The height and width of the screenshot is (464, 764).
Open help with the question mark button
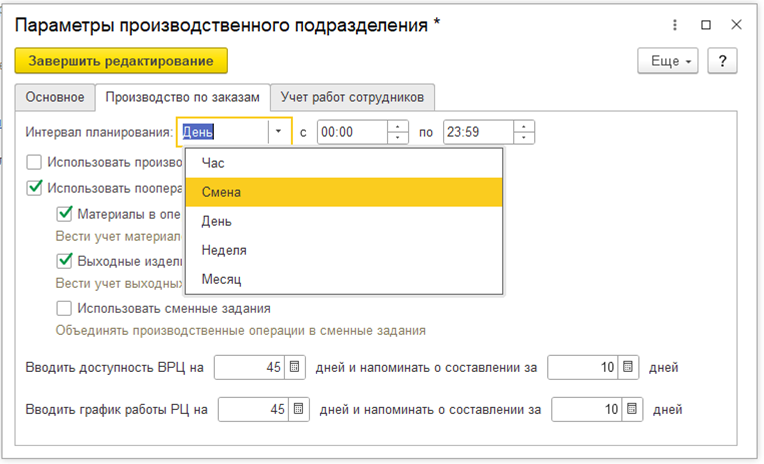(x=722, y=61)
